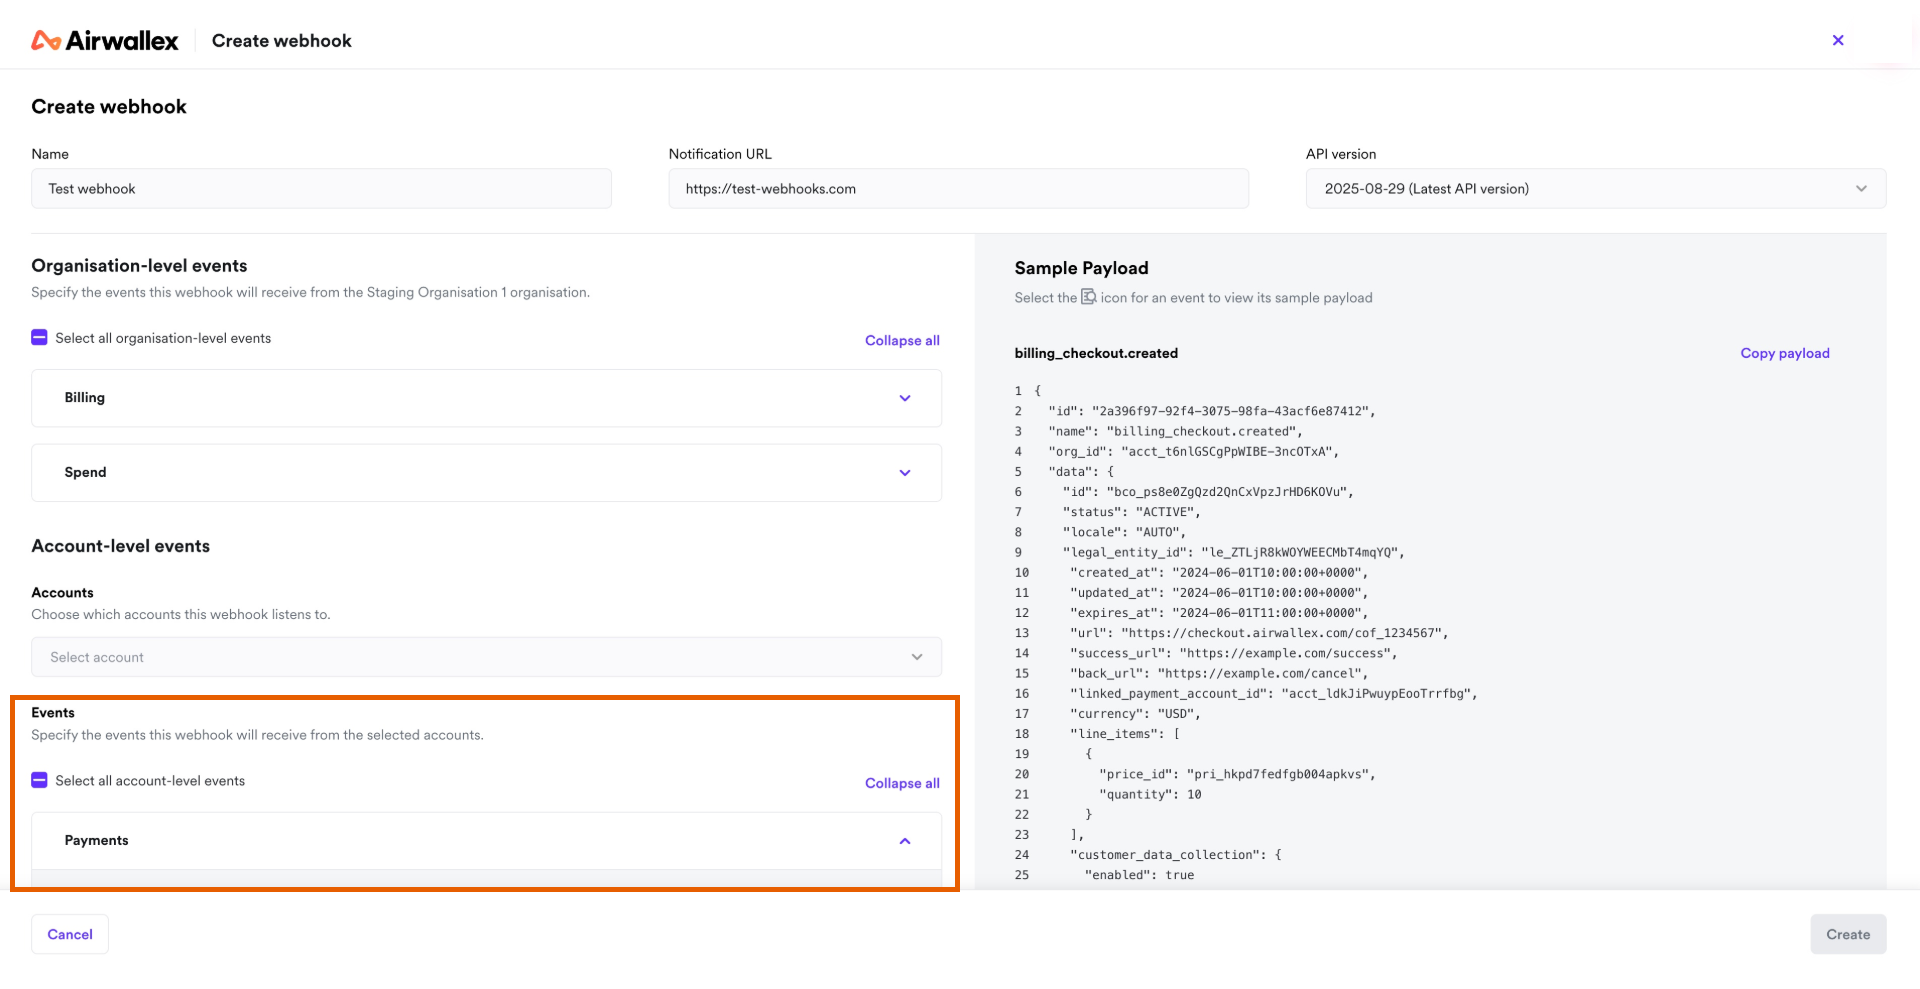
Task: Open the API version dropdown
Action: (x=1596, y=189)
